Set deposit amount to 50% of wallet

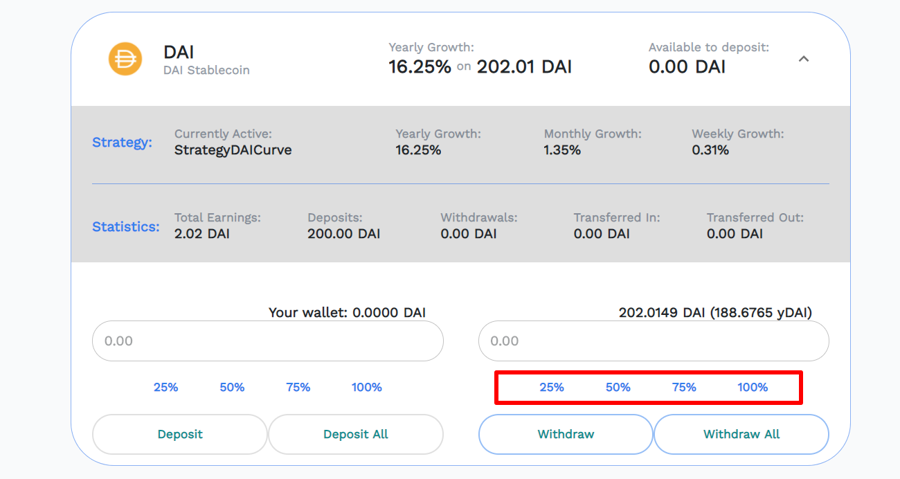tap(232, 387)
